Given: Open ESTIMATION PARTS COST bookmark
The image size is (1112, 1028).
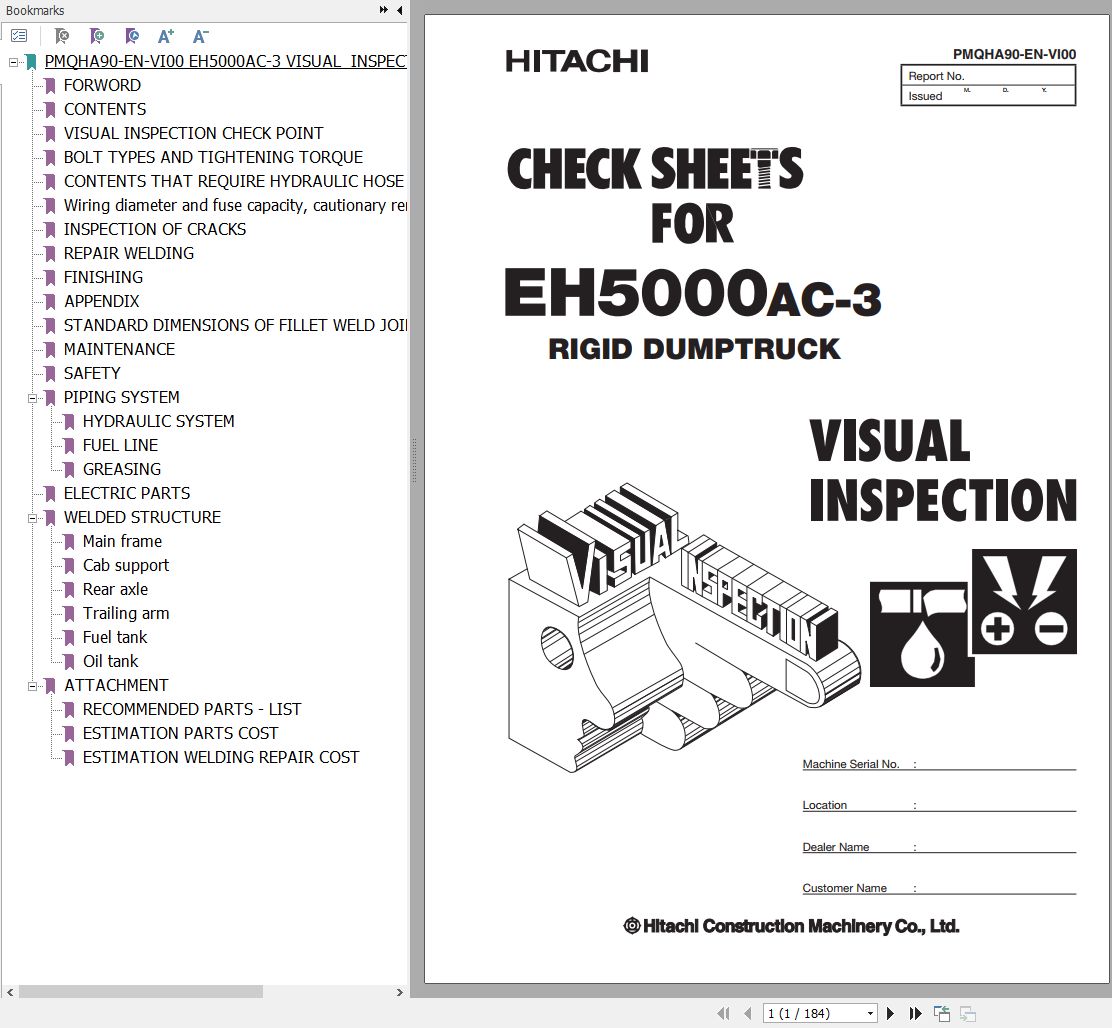Looking at the screenshot, I should 180,734.
